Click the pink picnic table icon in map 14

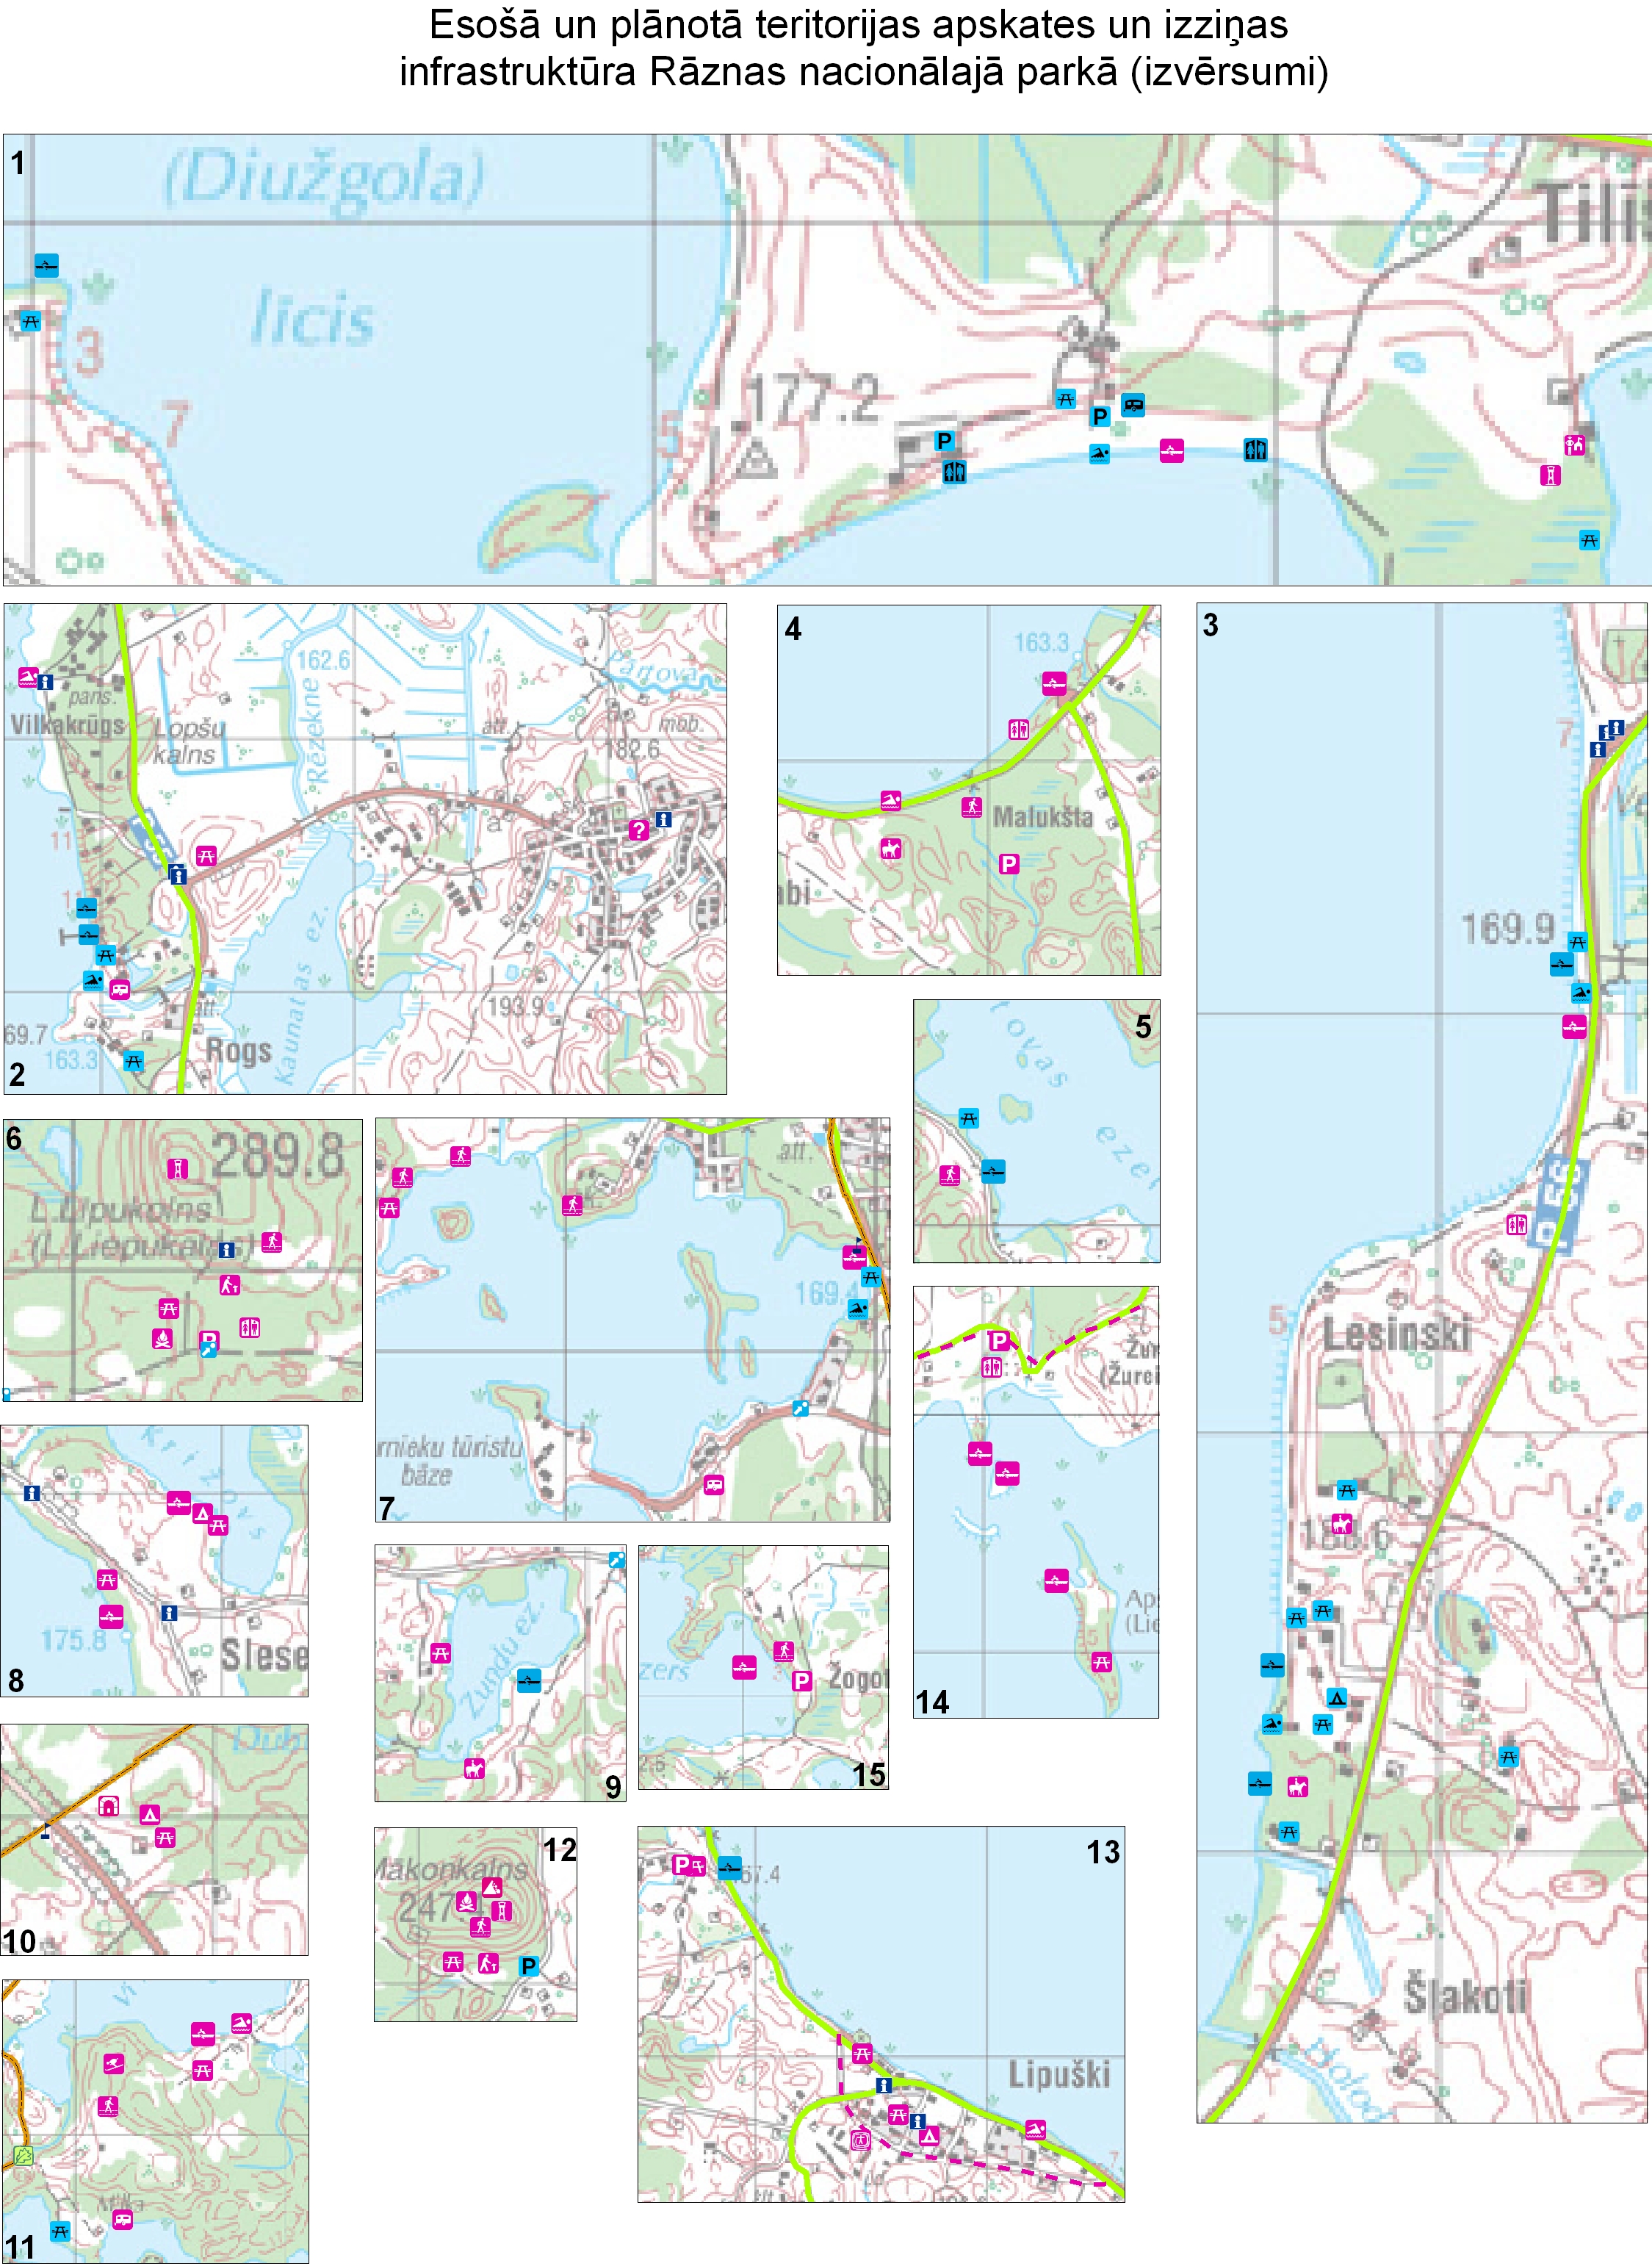click(x=1101, y=1662)
